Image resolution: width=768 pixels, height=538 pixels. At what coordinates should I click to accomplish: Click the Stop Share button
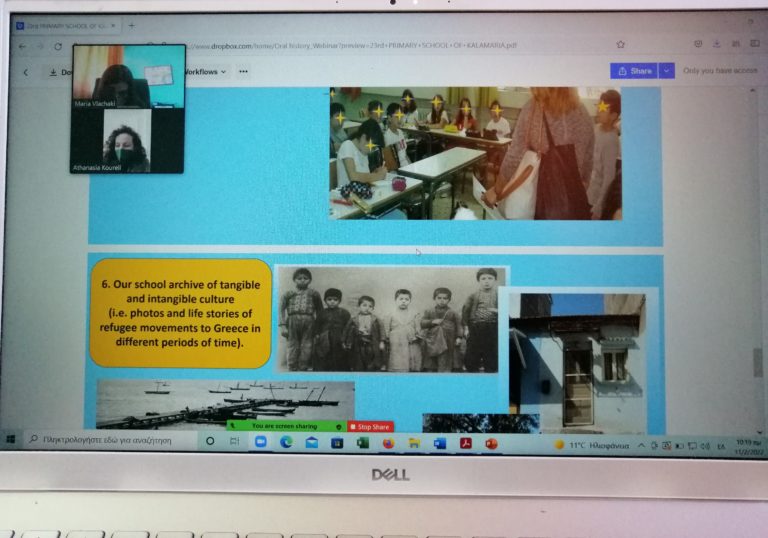tap(370, 427)
